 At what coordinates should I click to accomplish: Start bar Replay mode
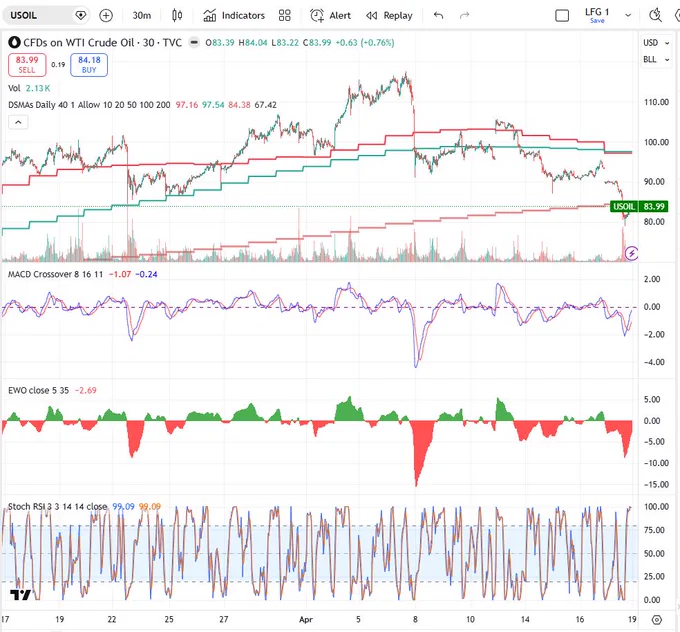click(x=389, y=16)
